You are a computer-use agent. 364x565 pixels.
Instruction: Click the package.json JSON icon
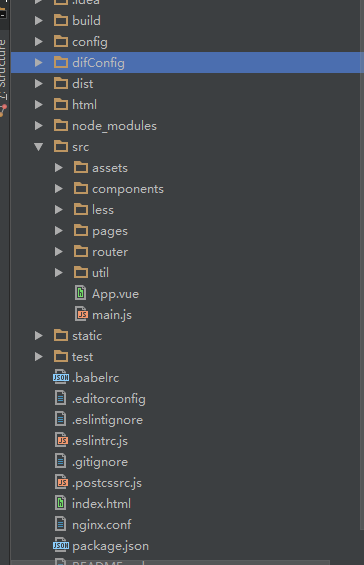click(61, 545)
